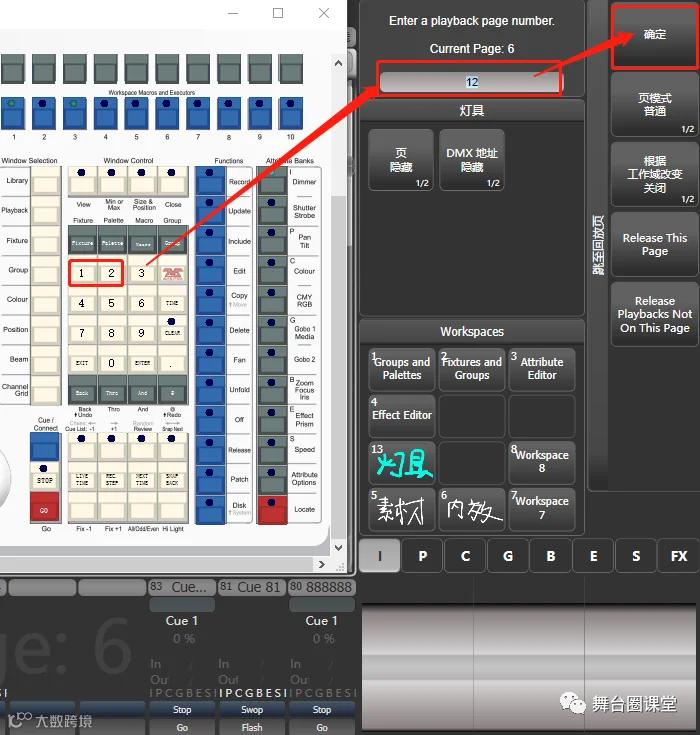The image size is (700, 735).
Task: Toggle 根据工作域改变 关闭 softkey
Action: click(x=655, y=174)
